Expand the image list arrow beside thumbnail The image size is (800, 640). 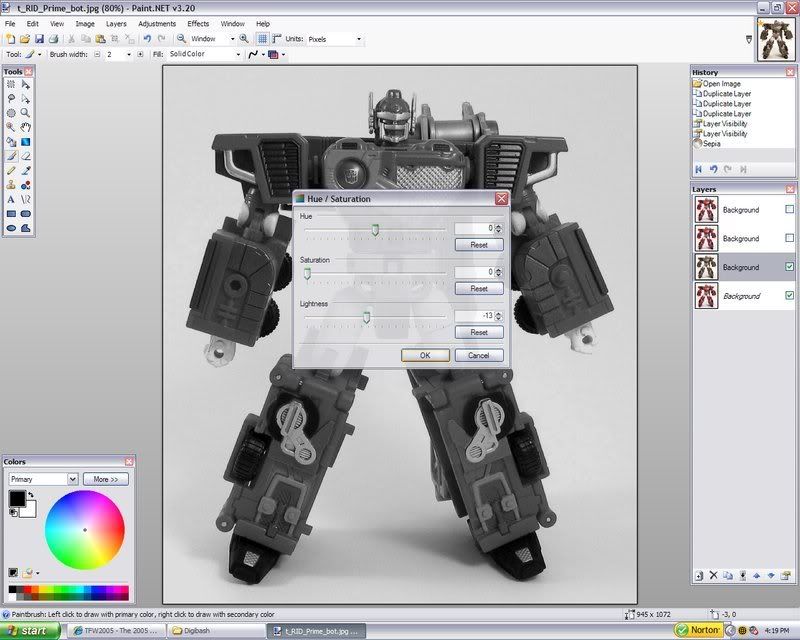pos(749,39)
